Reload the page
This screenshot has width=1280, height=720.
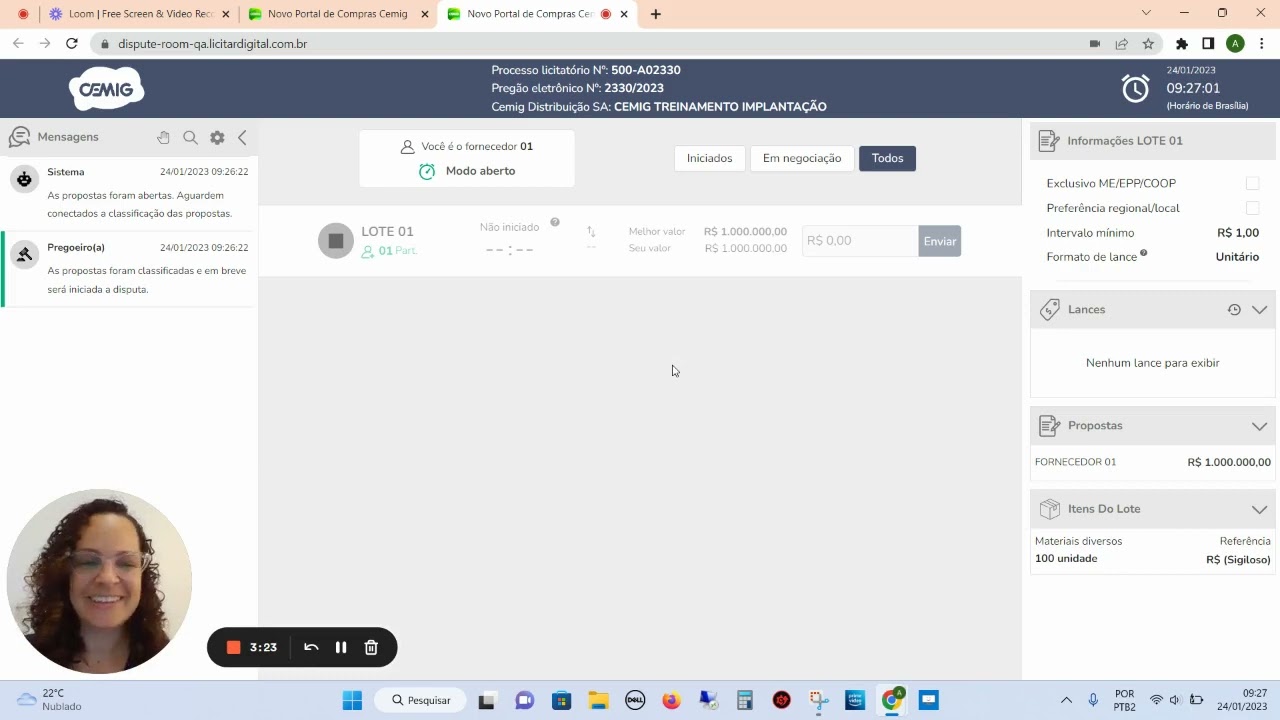(72, 44)
